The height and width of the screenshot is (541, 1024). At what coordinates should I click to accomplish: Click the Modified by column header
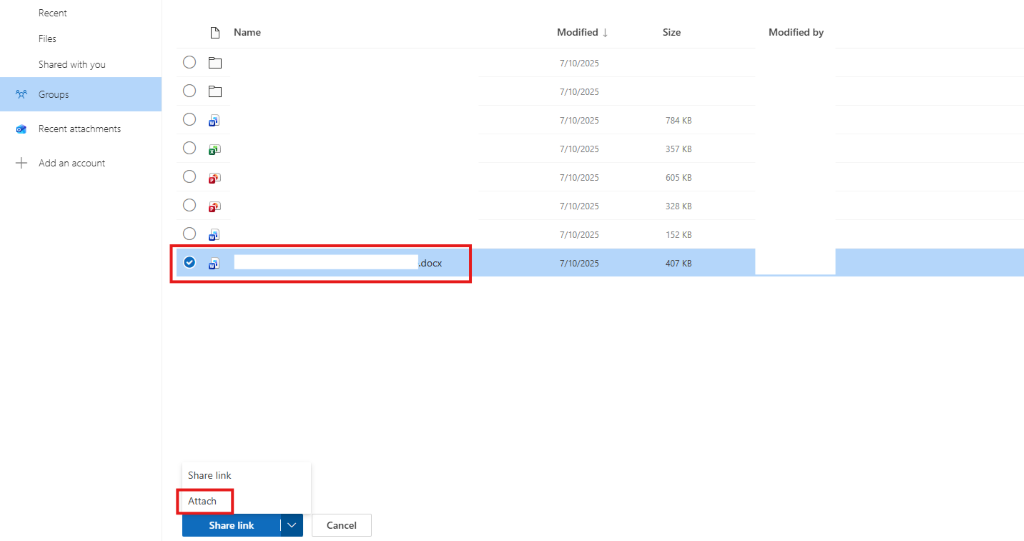click(796, 33)
